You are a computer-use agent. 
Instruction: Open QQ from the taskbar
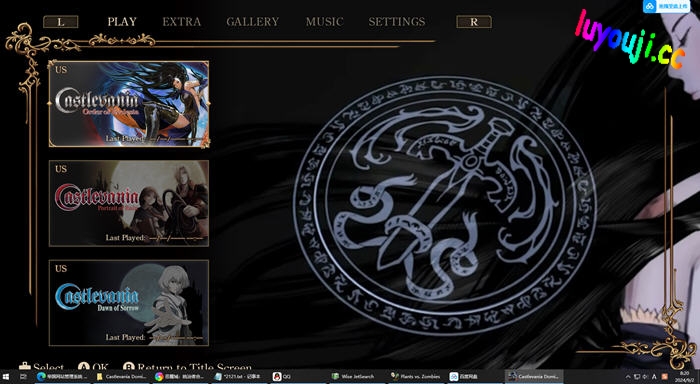point(298,377)
